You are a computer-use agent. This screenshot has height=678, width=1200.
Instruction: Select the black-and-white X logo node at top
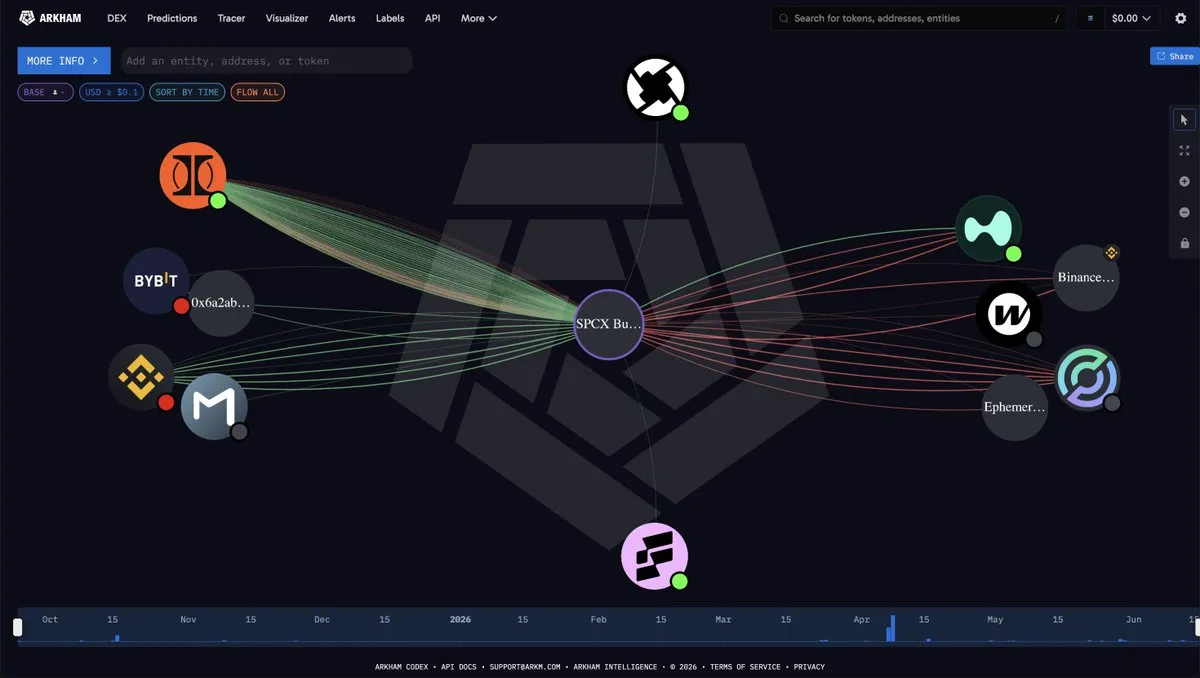tap(657, 87)
